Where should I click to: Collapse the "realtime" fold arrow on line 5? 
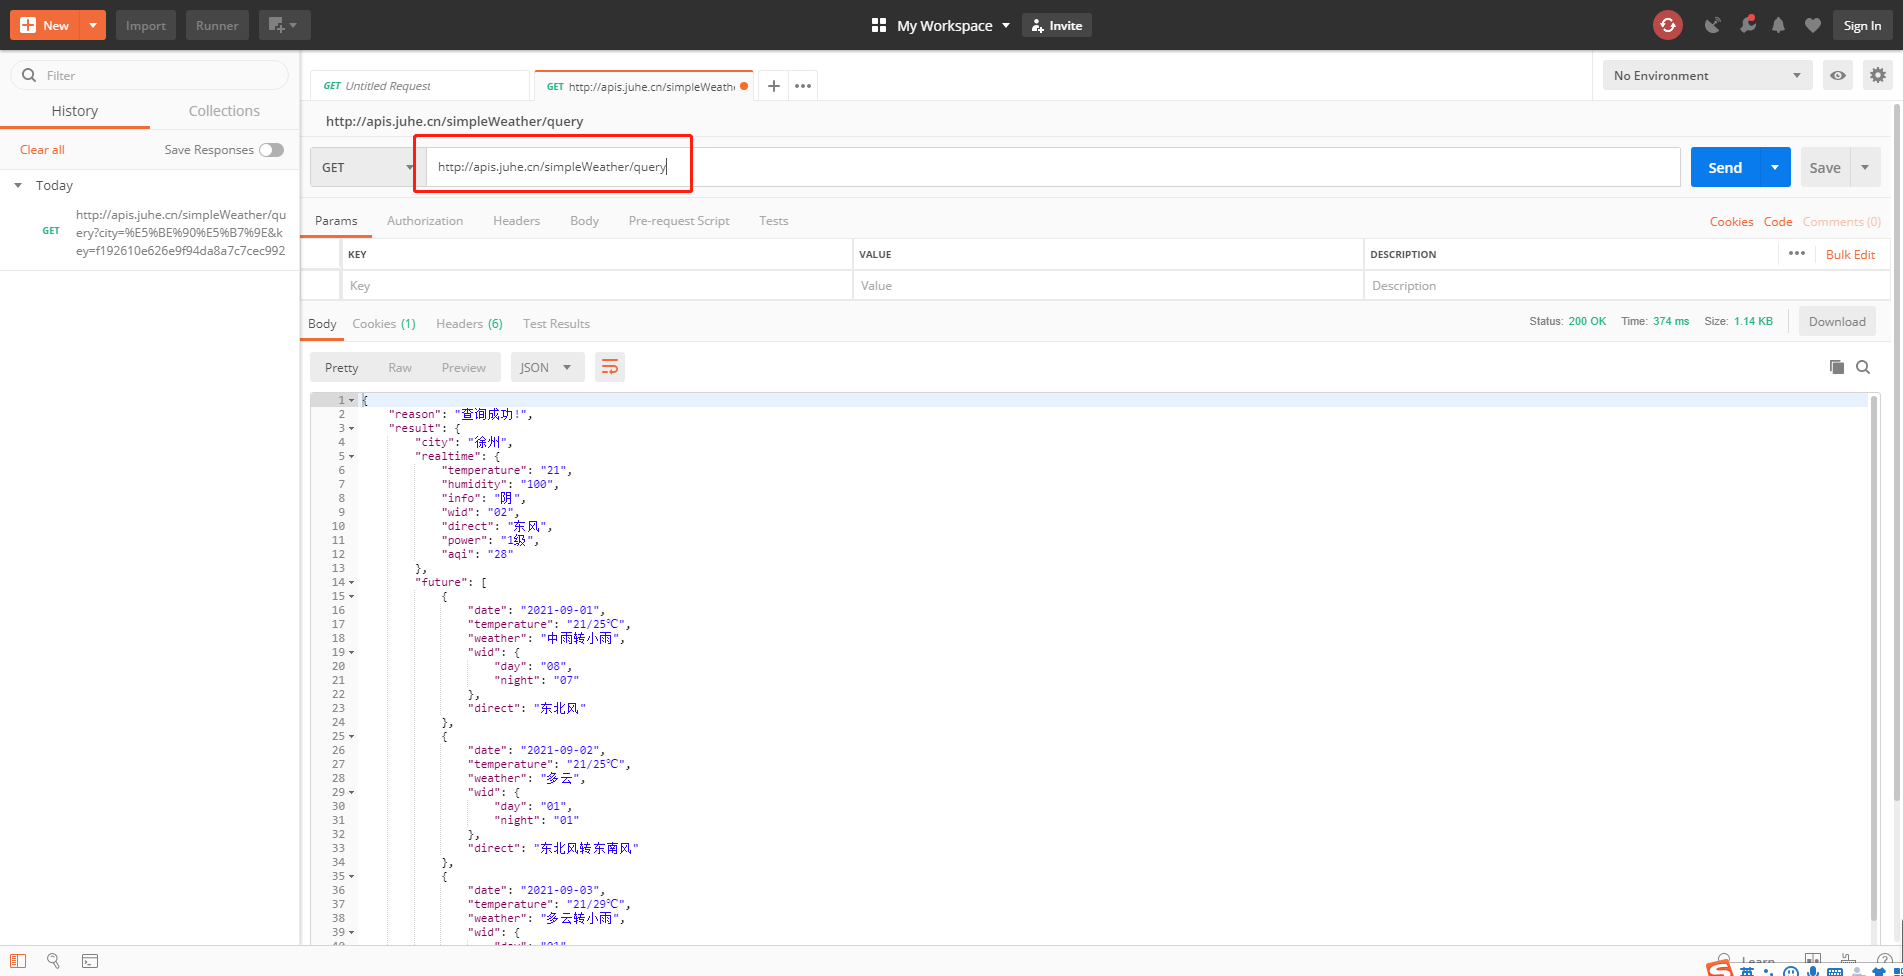tap(351, 456)
